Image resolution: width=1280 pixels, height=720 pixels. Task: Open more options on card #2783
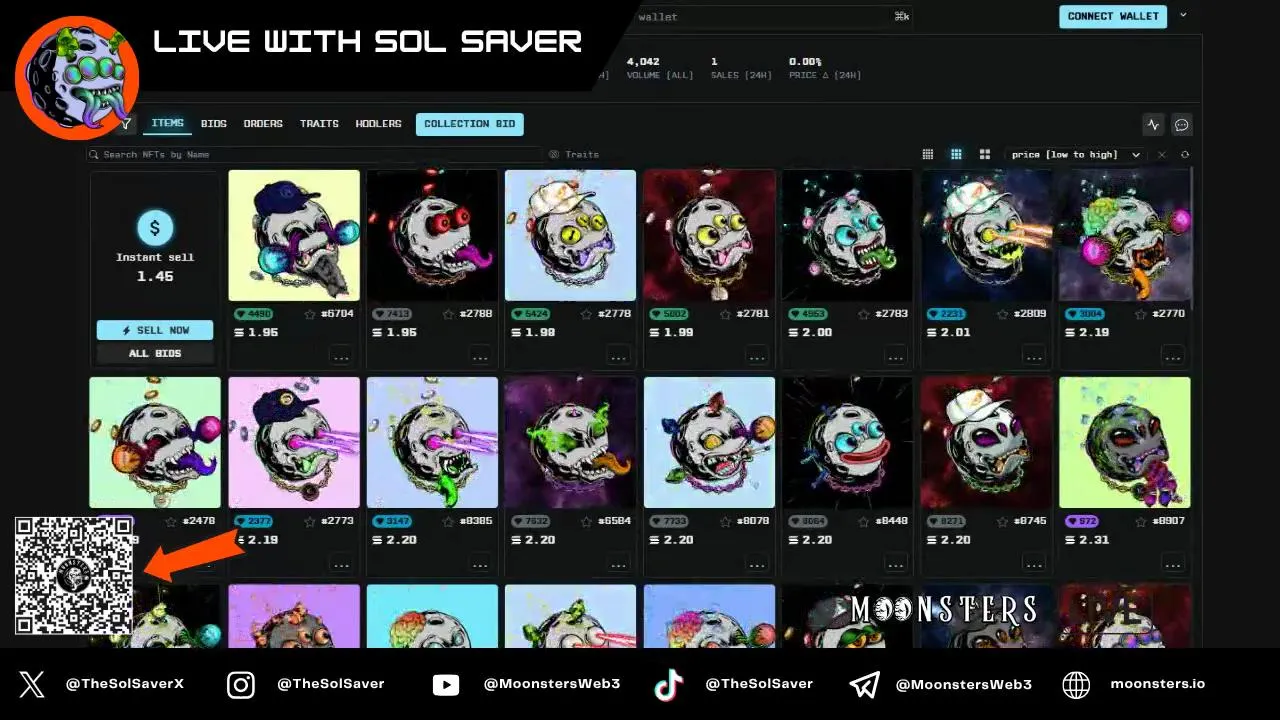click(895, 356)
